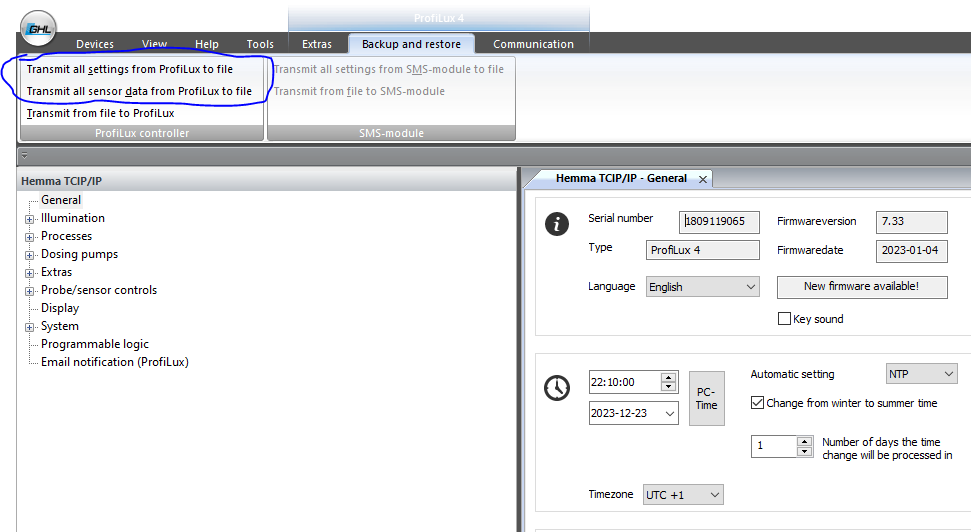This screenshot has height=532, width=971.
Task: Select Display in the tree
Action: click(60, 308)
